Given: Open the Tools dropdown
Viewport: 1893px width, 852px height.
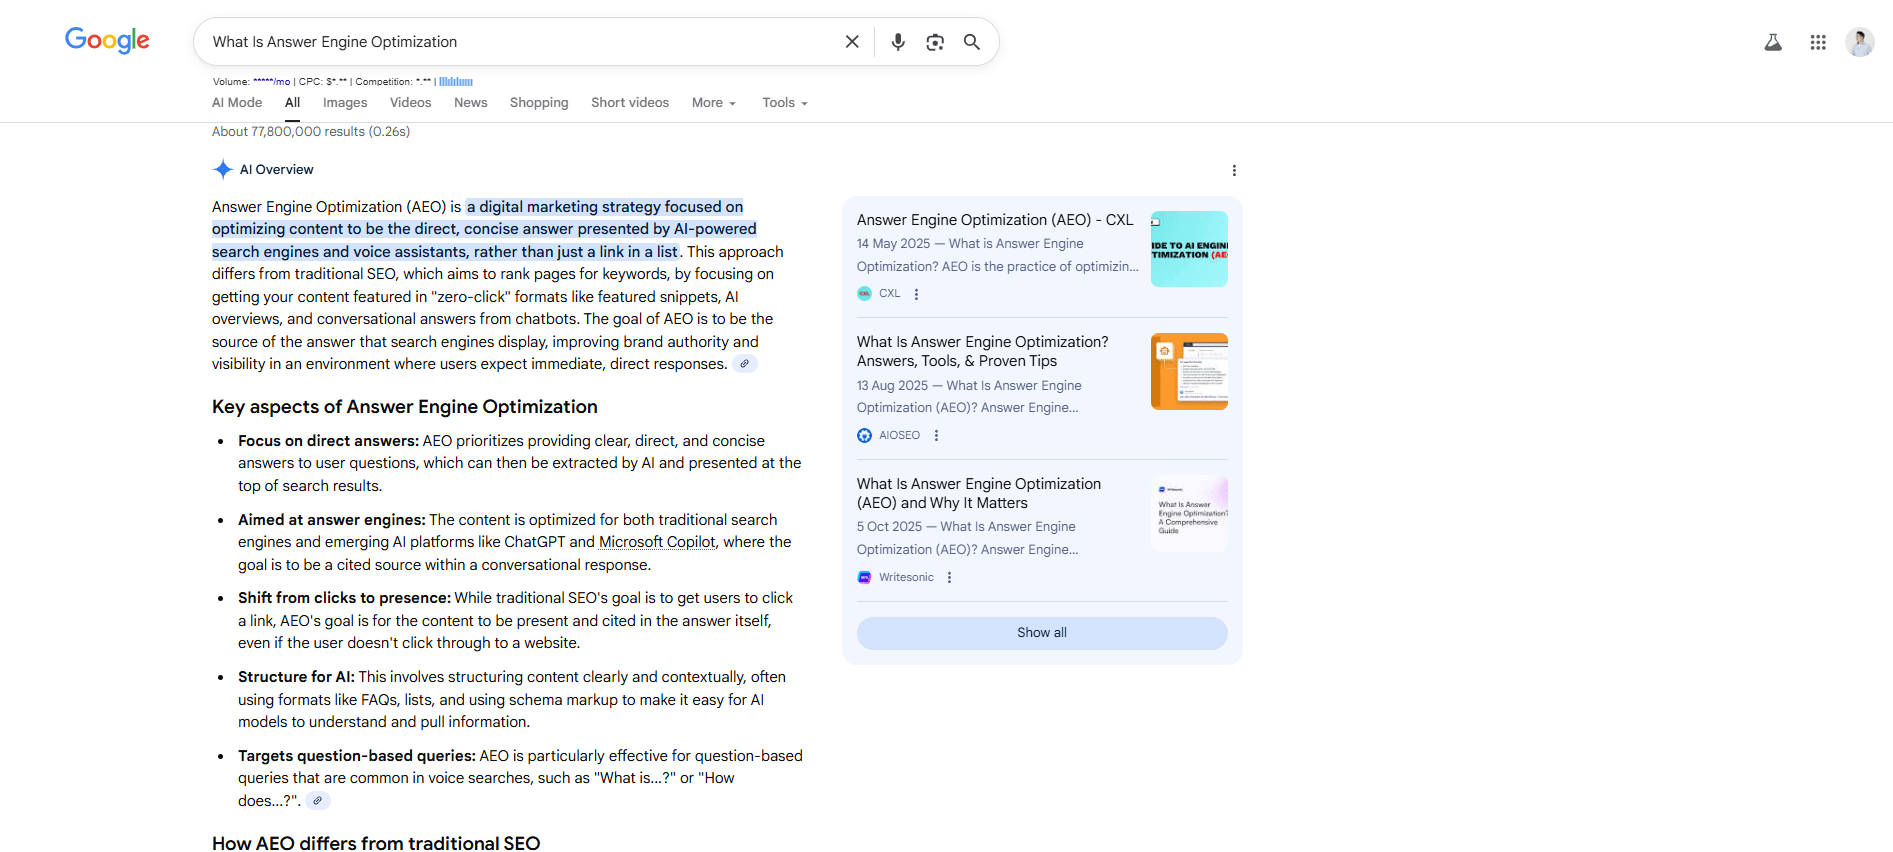Looking at the screenshot, I should (785, 103).
